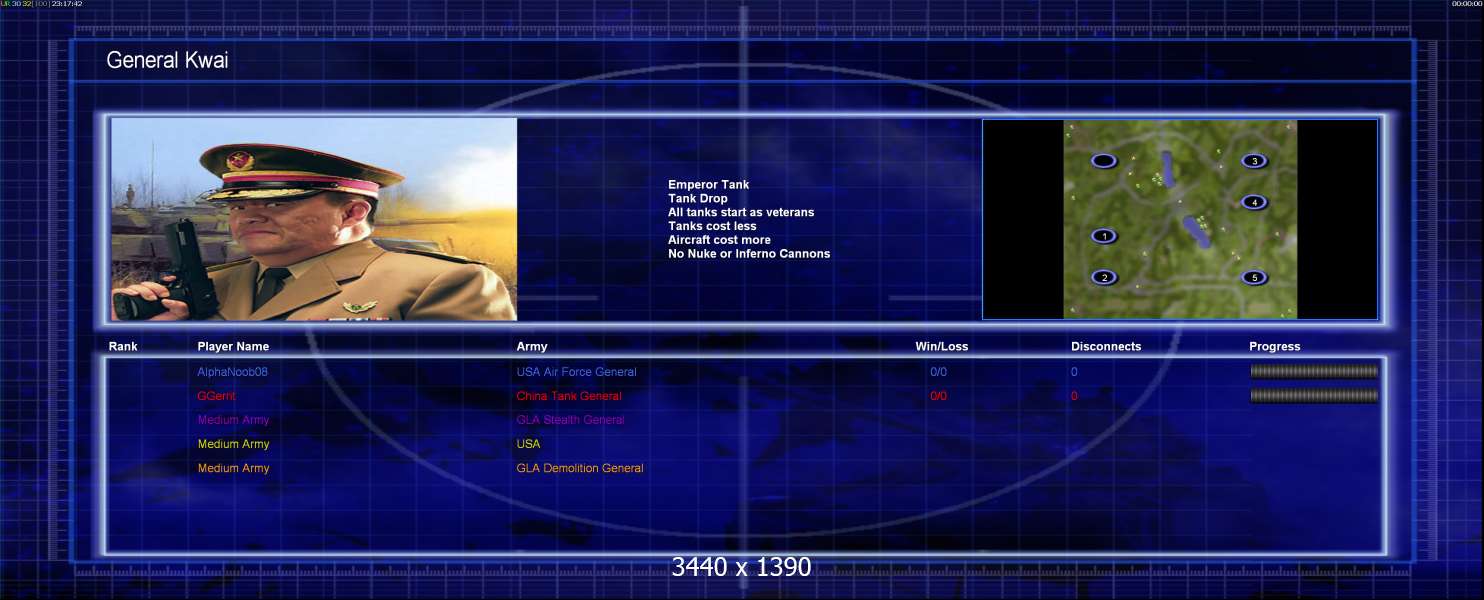Click the Disconnects column header
Viewport: 1484px width, 600px height.
pos(1105,347)
